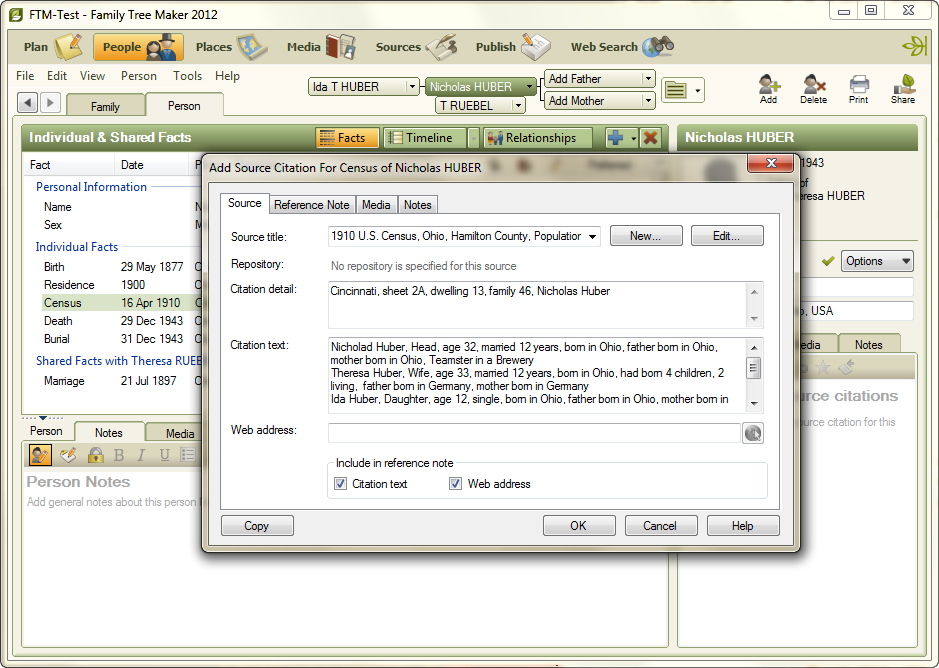Toggle Underline in the notes toolbar
The image size is (939, 668).
tap(164, 455)
